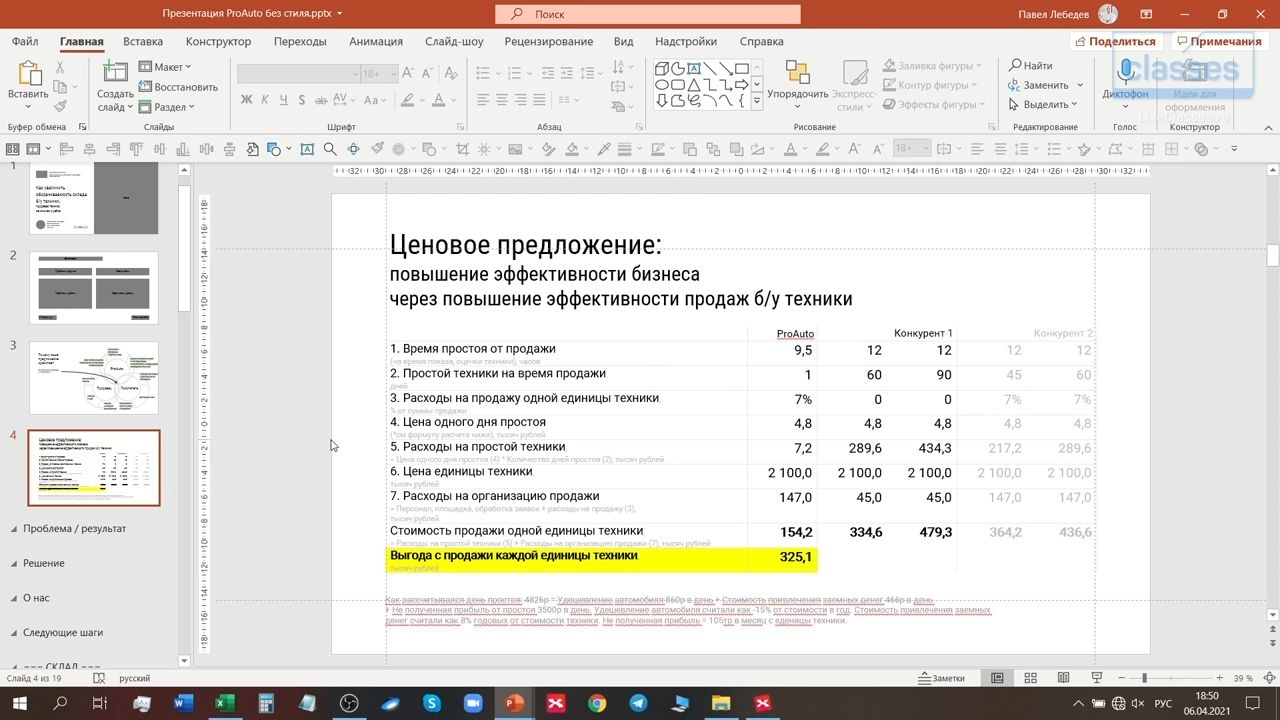Switch to the Переходы tab

click(x=300, y=42)
